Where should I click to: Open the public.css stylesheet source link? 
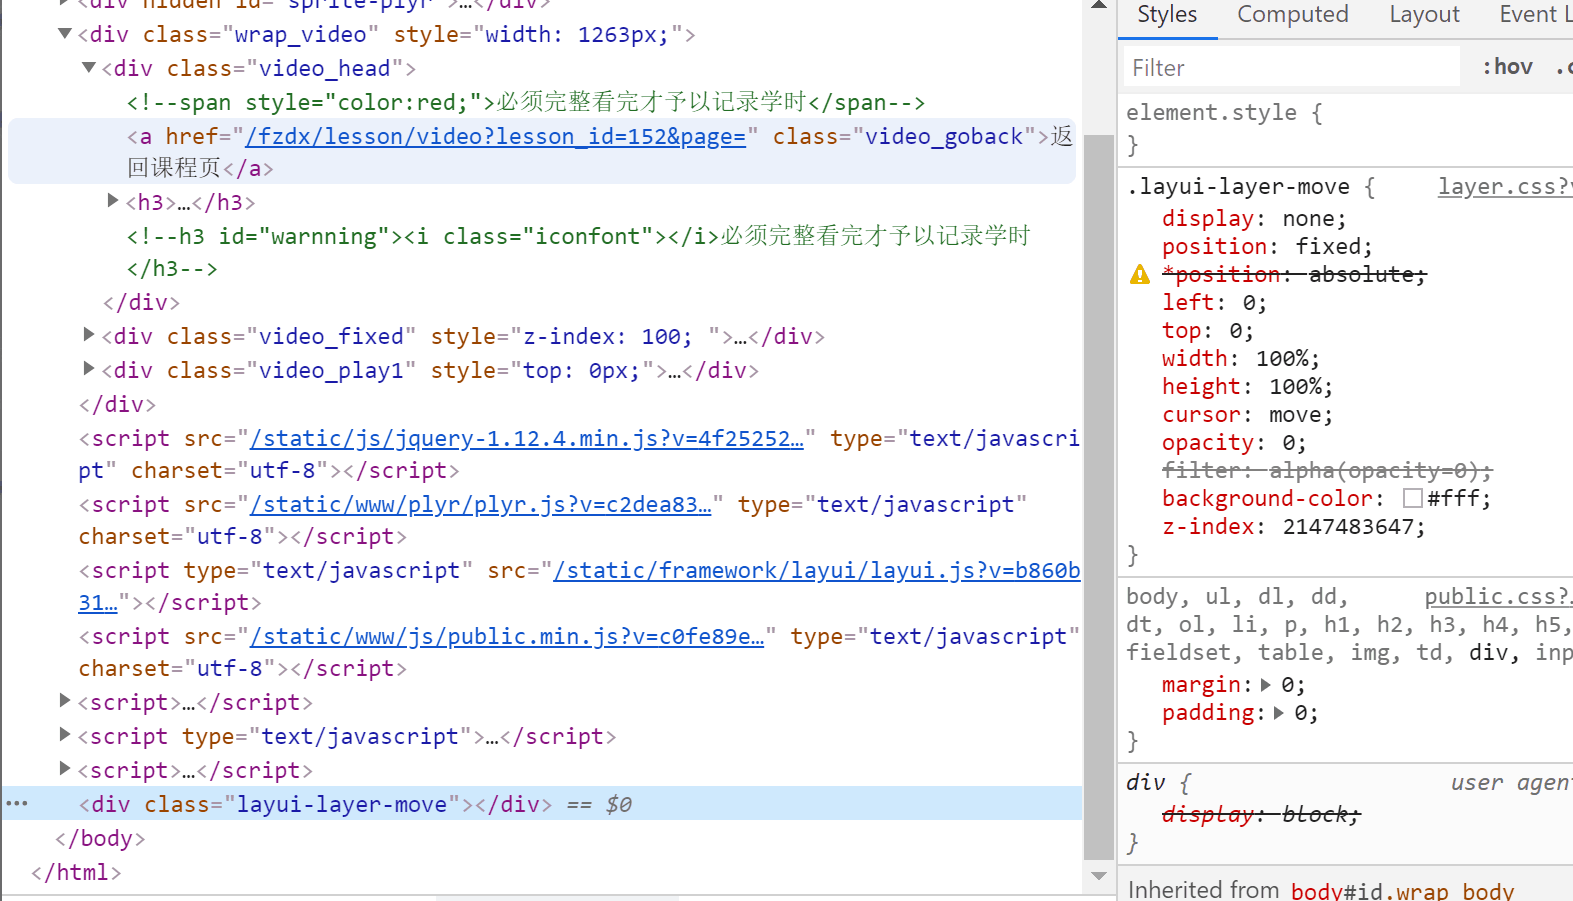(1498, 596)
